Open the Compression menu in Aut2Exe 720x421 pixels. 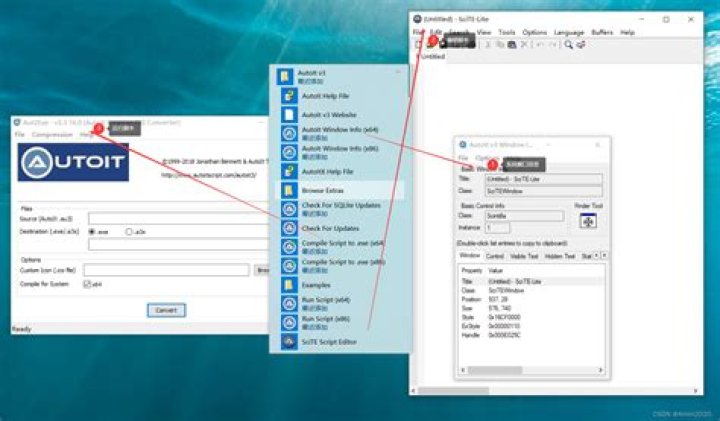[52, 135]
